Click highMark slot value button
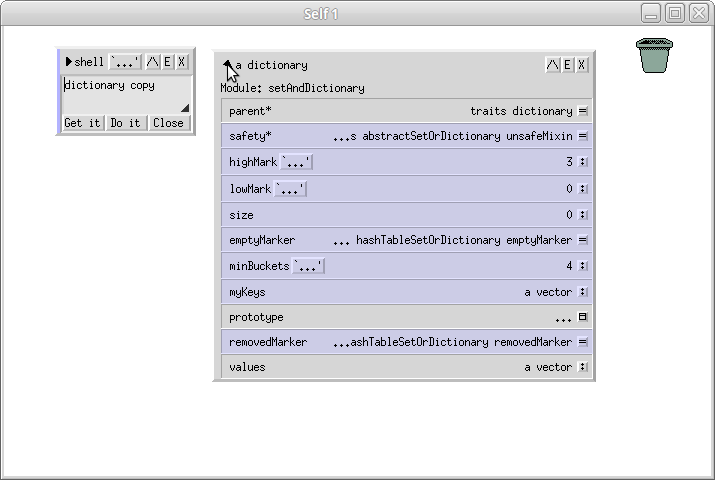715x480 pixels. tap(583, 162)
